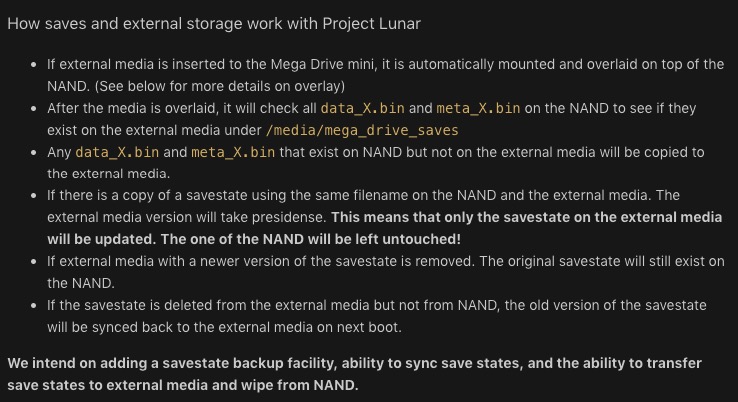Click the /media/mega_drive_saves path code
Screen dimensions: 738x402
click(362, 130)
